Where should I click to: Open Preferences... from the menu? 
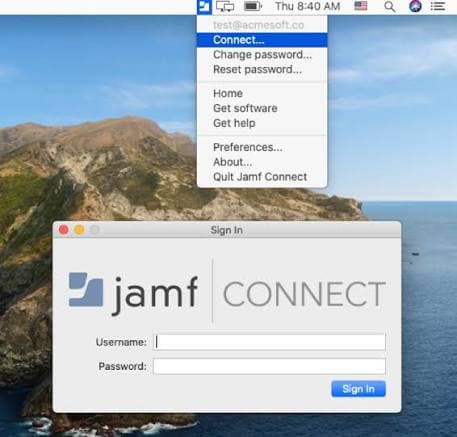pyautogui.click(x=262, y=147)
